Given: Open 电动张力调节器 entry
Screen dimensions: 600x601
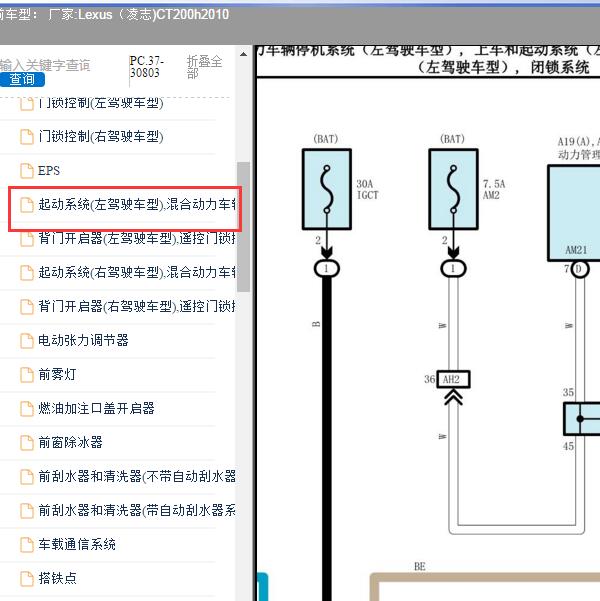Looking at the screenshot, I should [83, 340].
